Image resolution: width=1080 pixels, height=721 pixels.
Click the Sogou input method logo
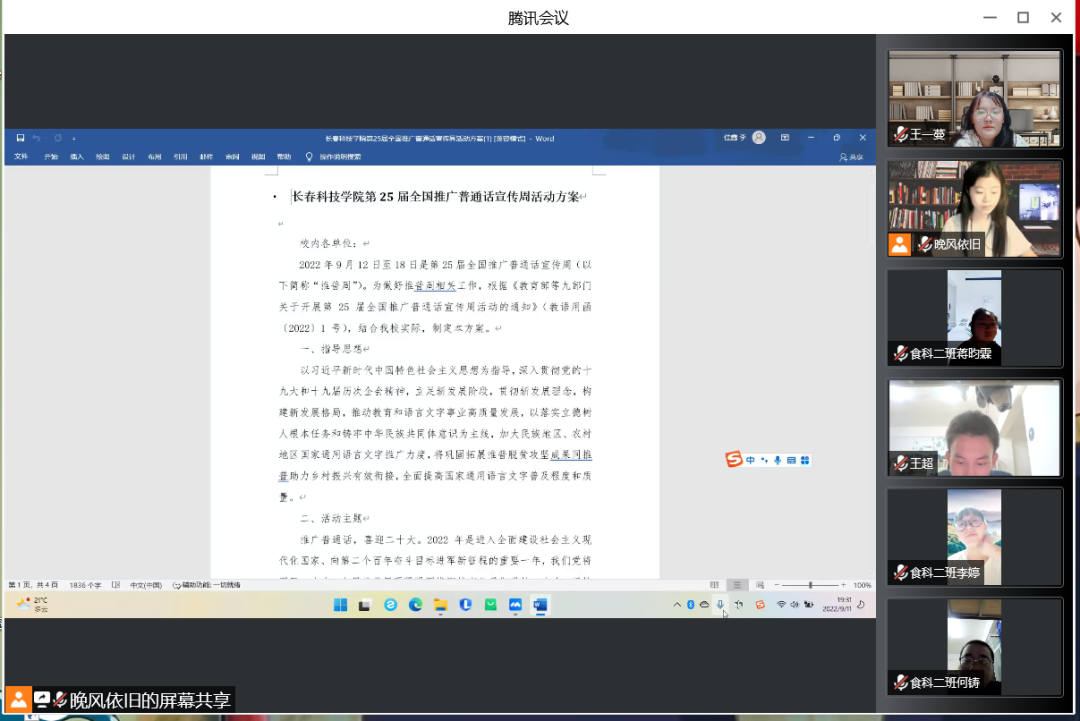click(x=734, y=460)
